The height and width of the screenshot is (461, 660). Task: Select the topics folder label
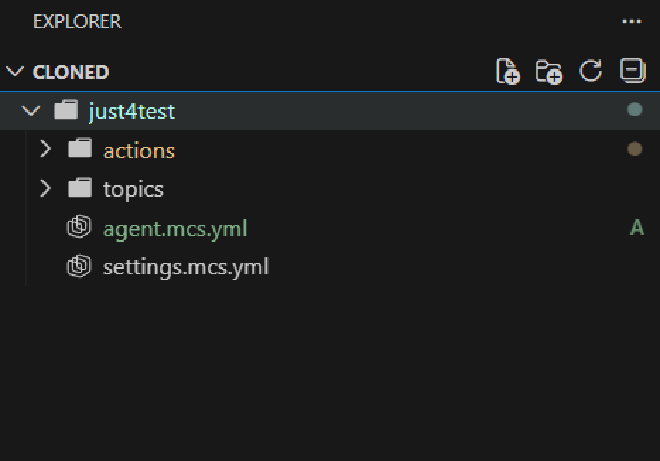coord(133,189)
